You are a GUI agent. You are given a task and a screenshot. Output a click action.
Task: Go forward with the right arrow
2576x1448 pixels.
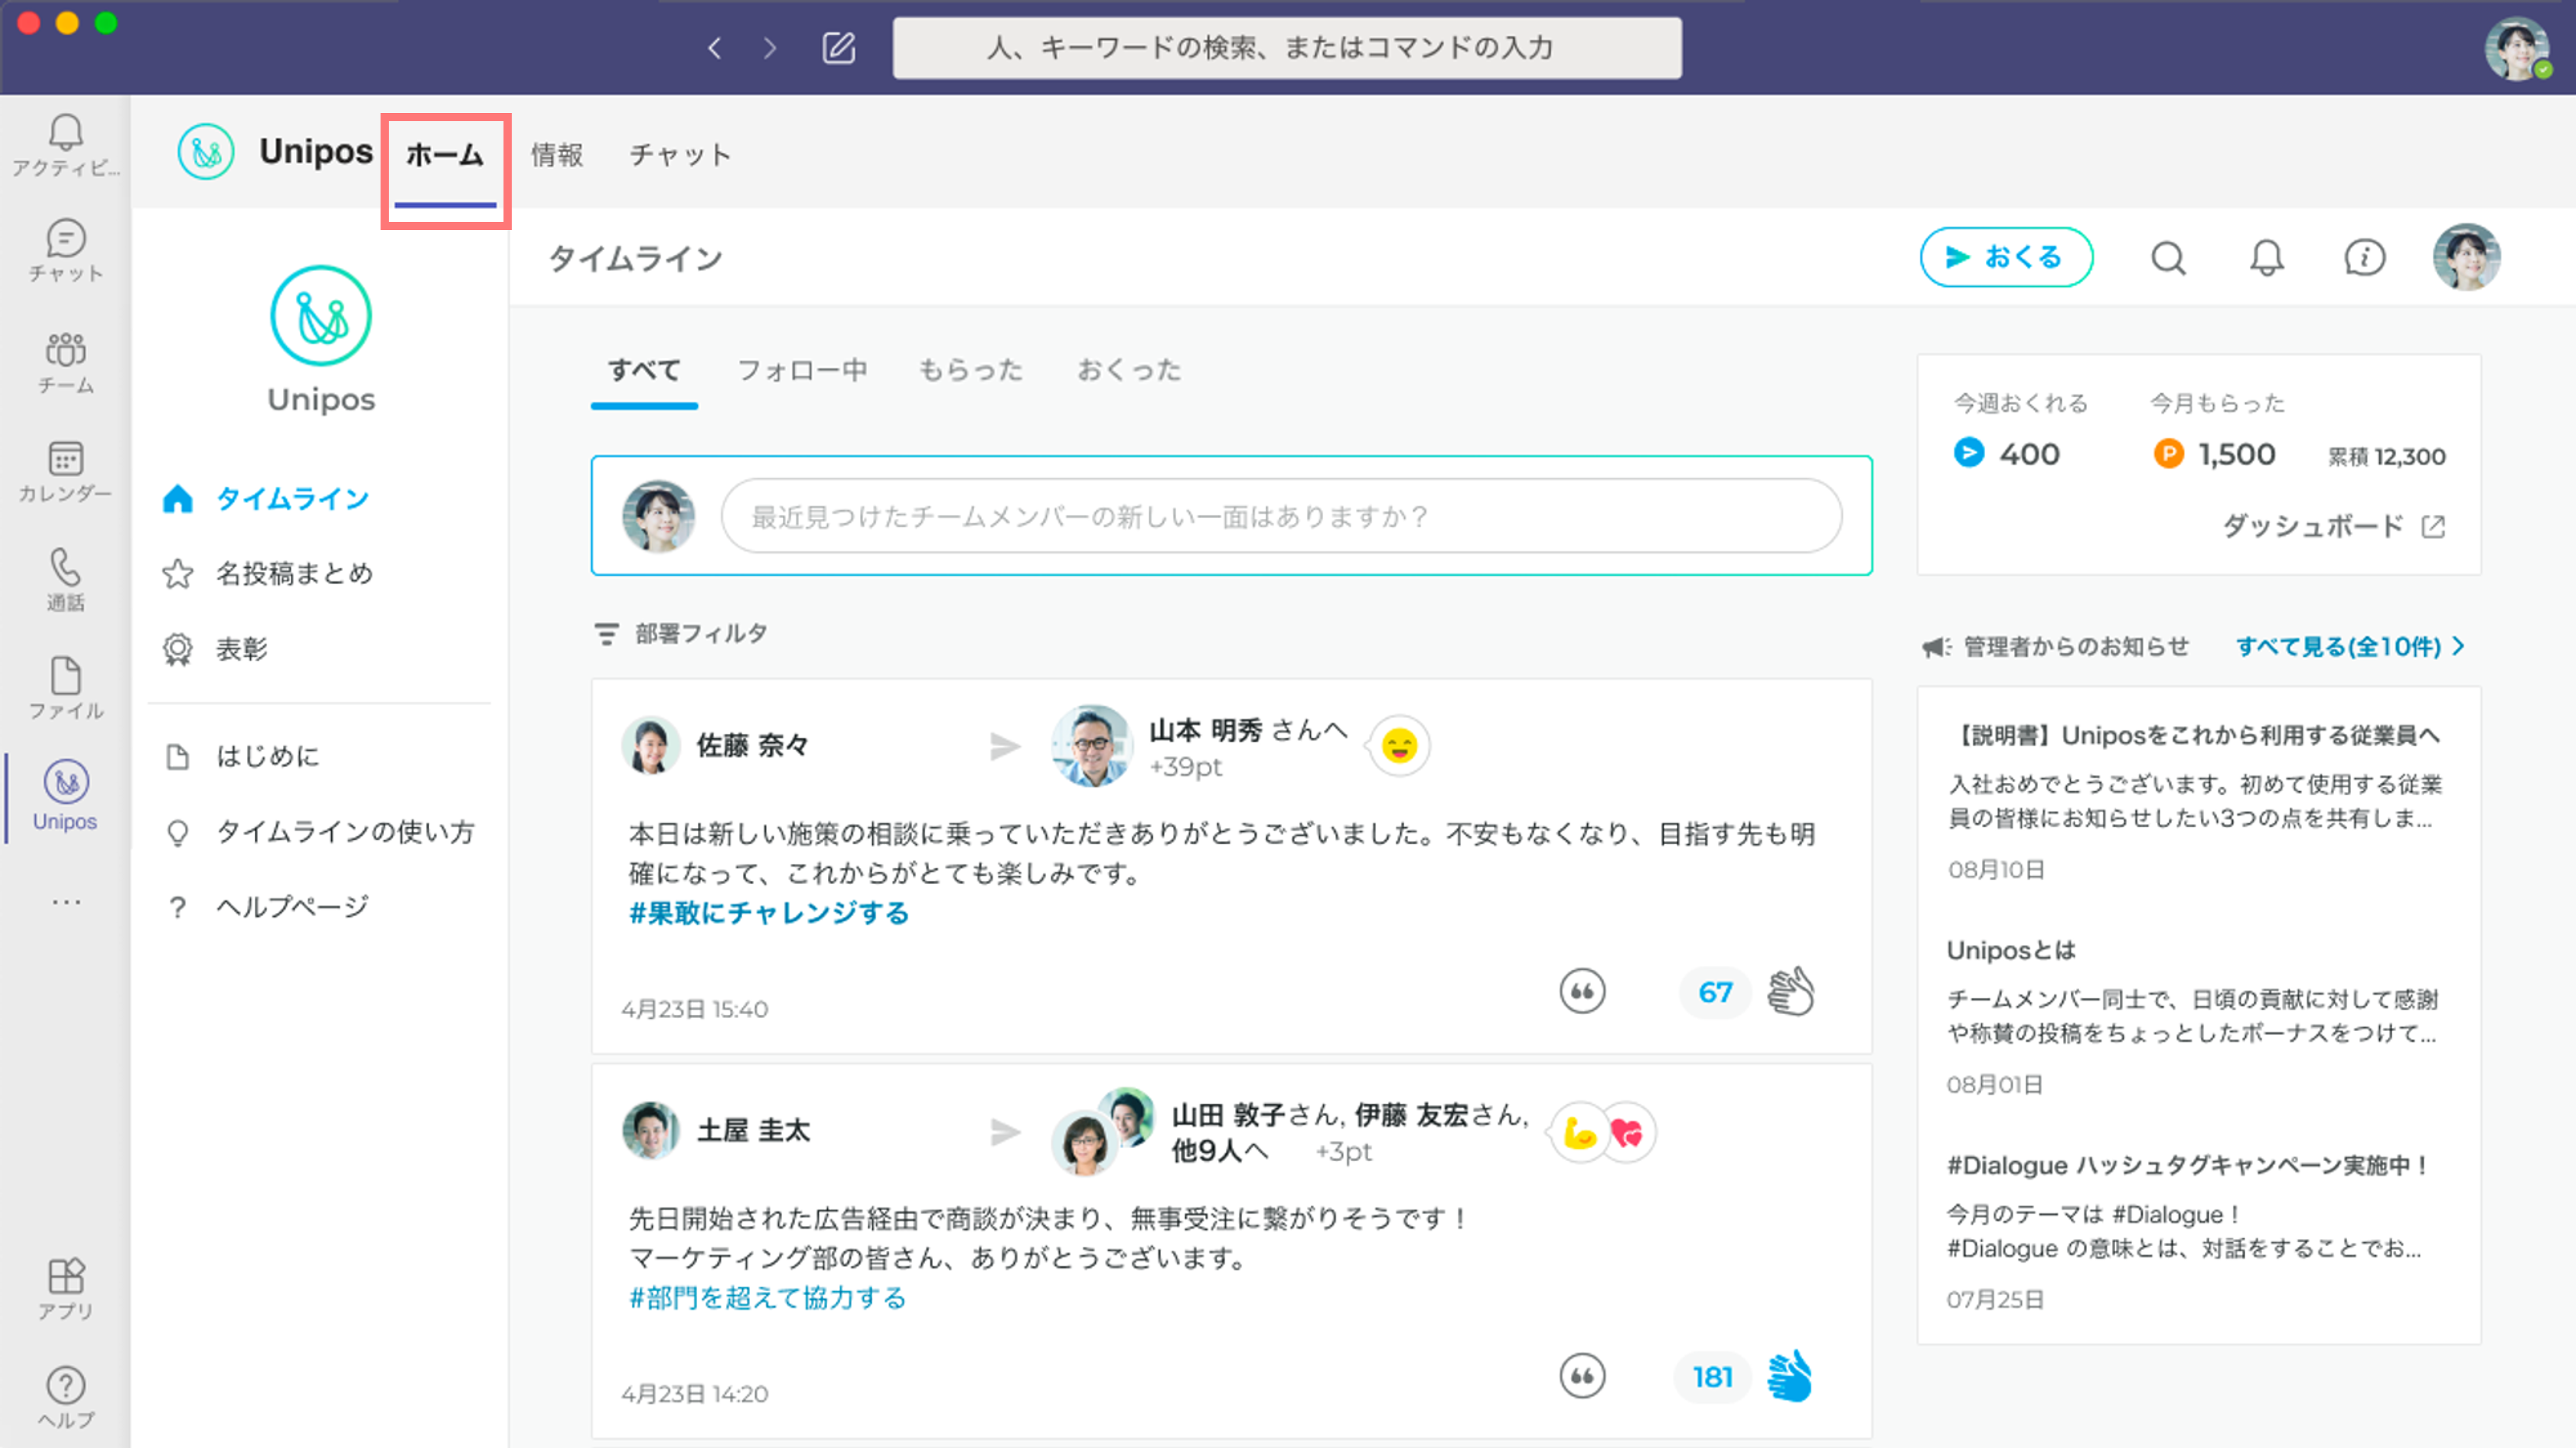(769, 48)
